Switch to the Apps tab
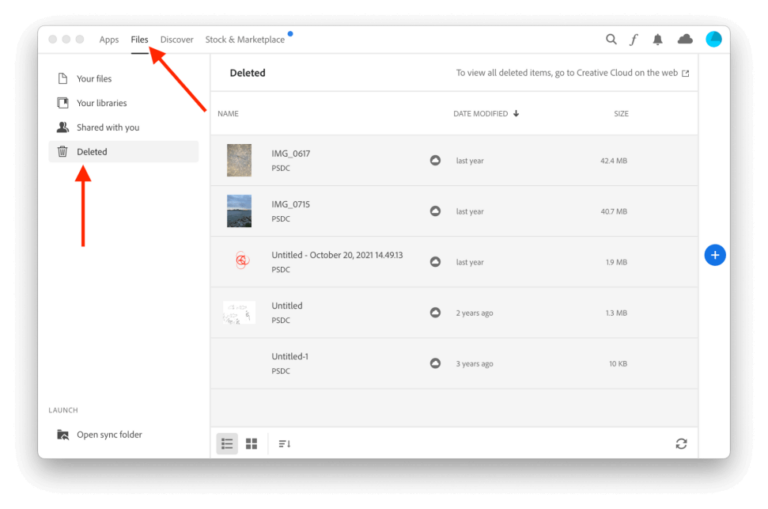This screenshot has width=768, height=509. click(x=109, y=40)
